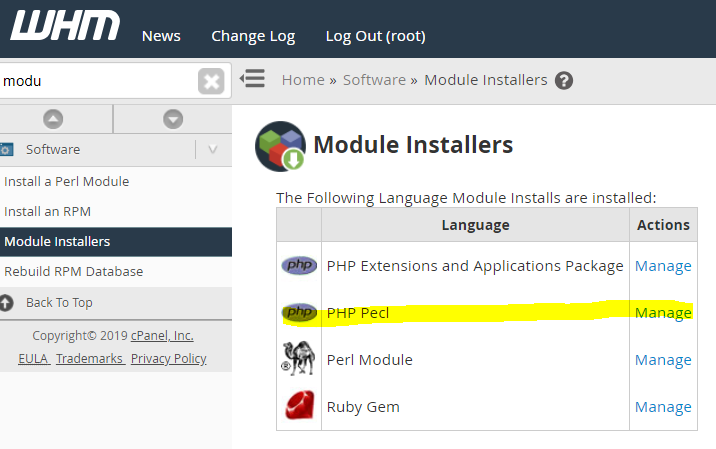
Task: Expand all sidebar categories down arrow
Action: pos(173,119)
